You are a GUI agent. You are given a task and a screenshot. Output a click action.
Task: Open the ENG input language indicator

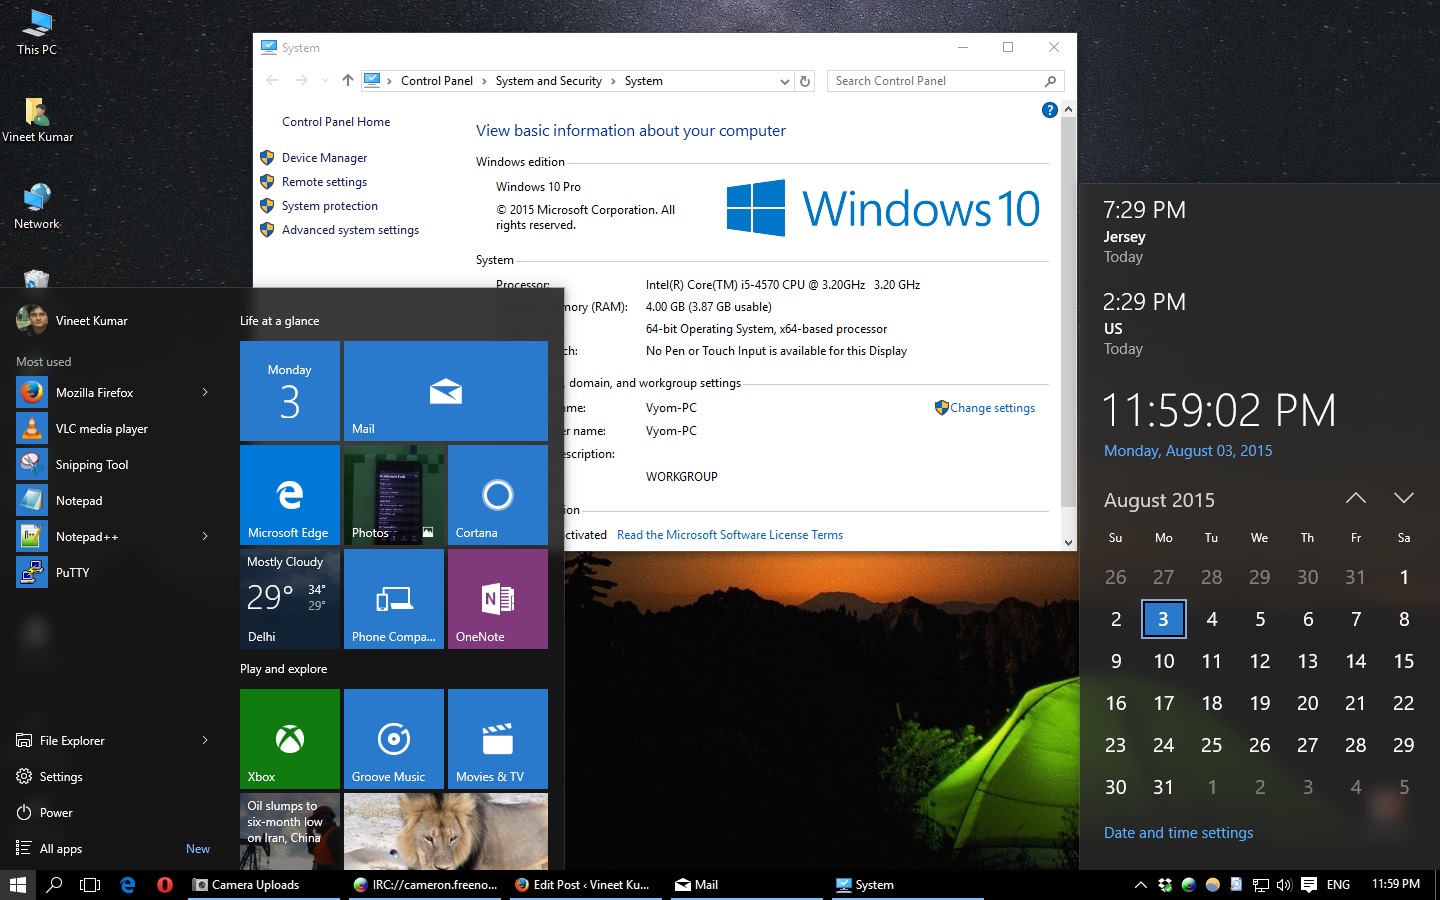pos(1338,885)
